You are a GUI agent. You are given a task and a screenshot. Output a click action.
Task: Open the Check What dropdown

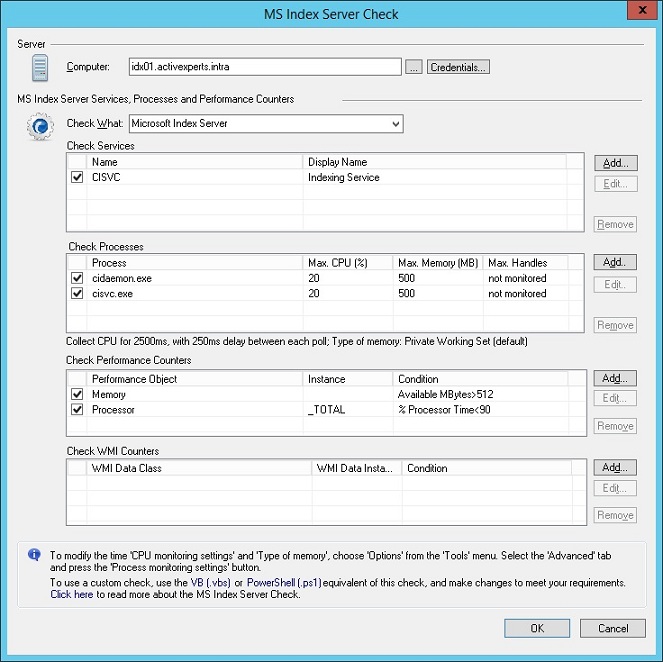[266, 123]
